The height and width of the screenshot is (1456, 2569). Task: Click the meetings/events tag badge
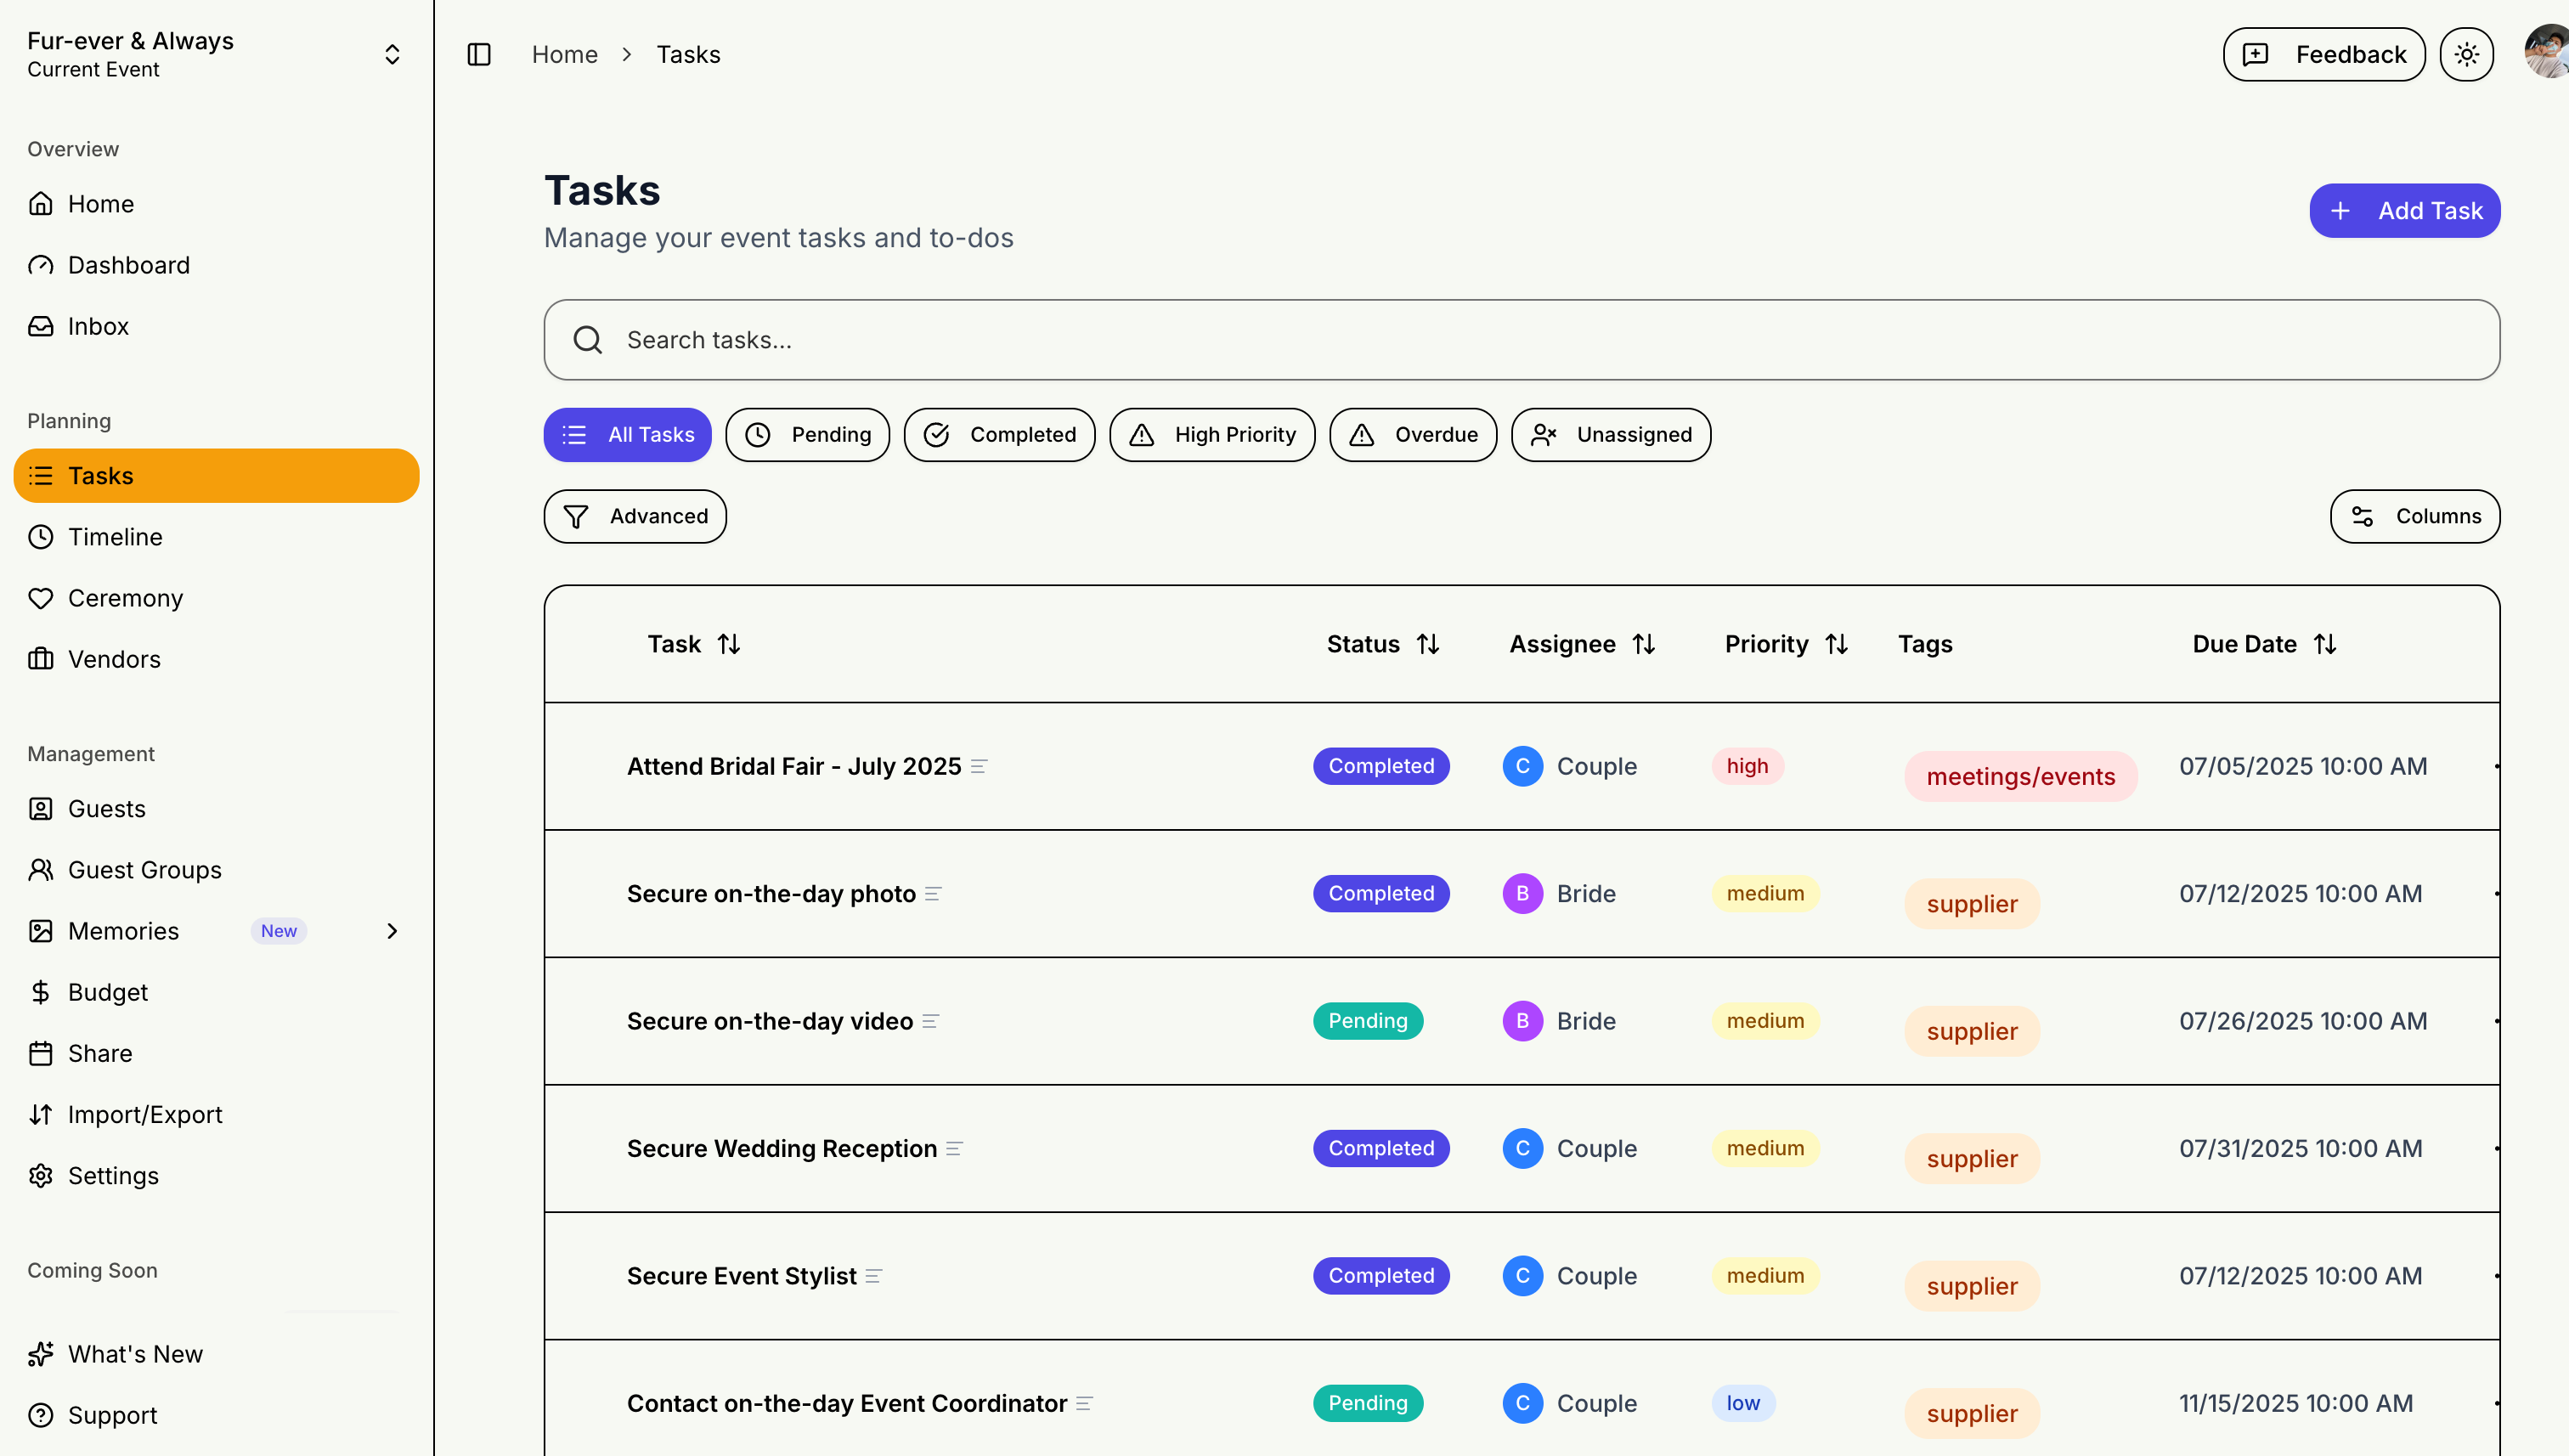click(2020, 776)
